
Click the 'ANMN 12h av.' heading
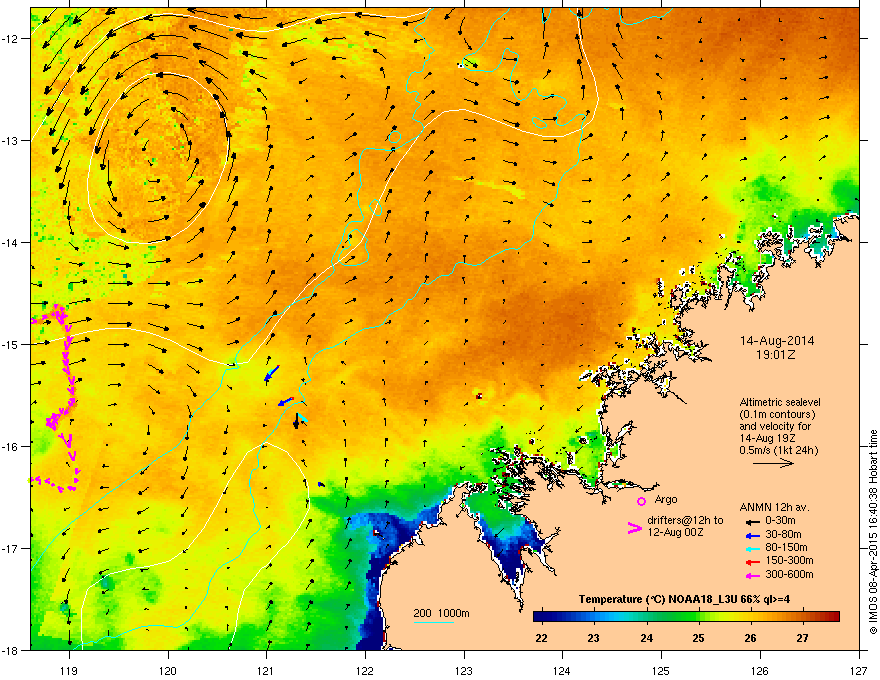click(774, 508)
